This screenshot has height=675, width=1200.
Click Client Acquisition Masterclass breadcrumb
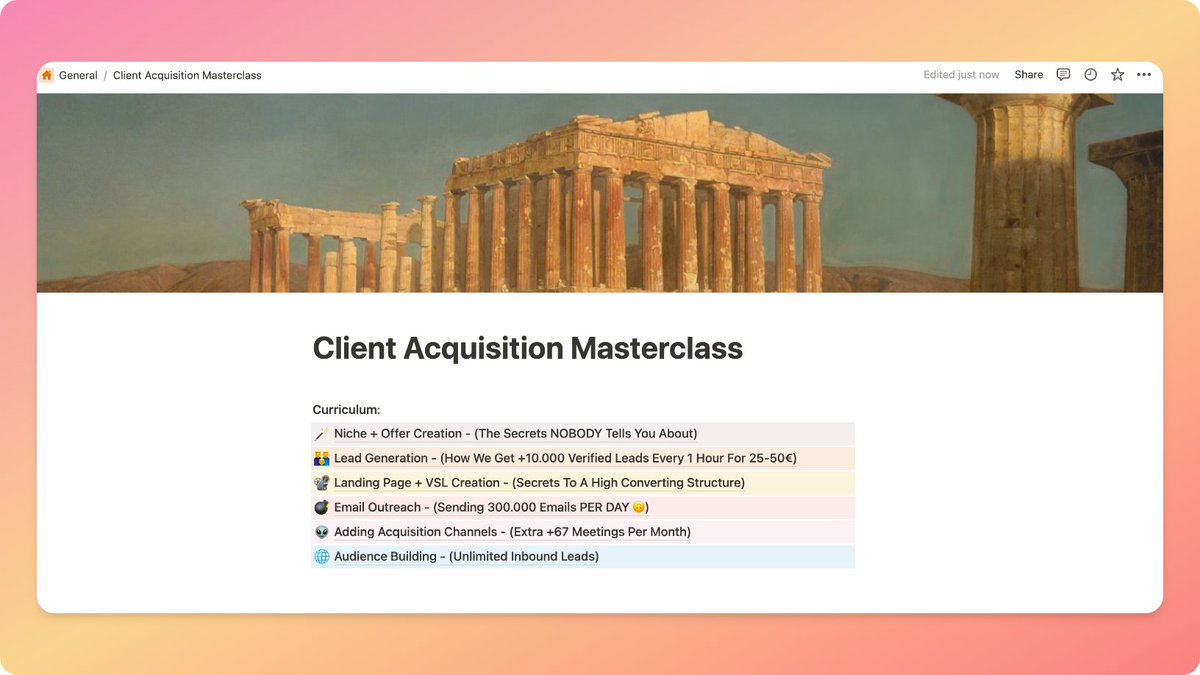[187, 75]
